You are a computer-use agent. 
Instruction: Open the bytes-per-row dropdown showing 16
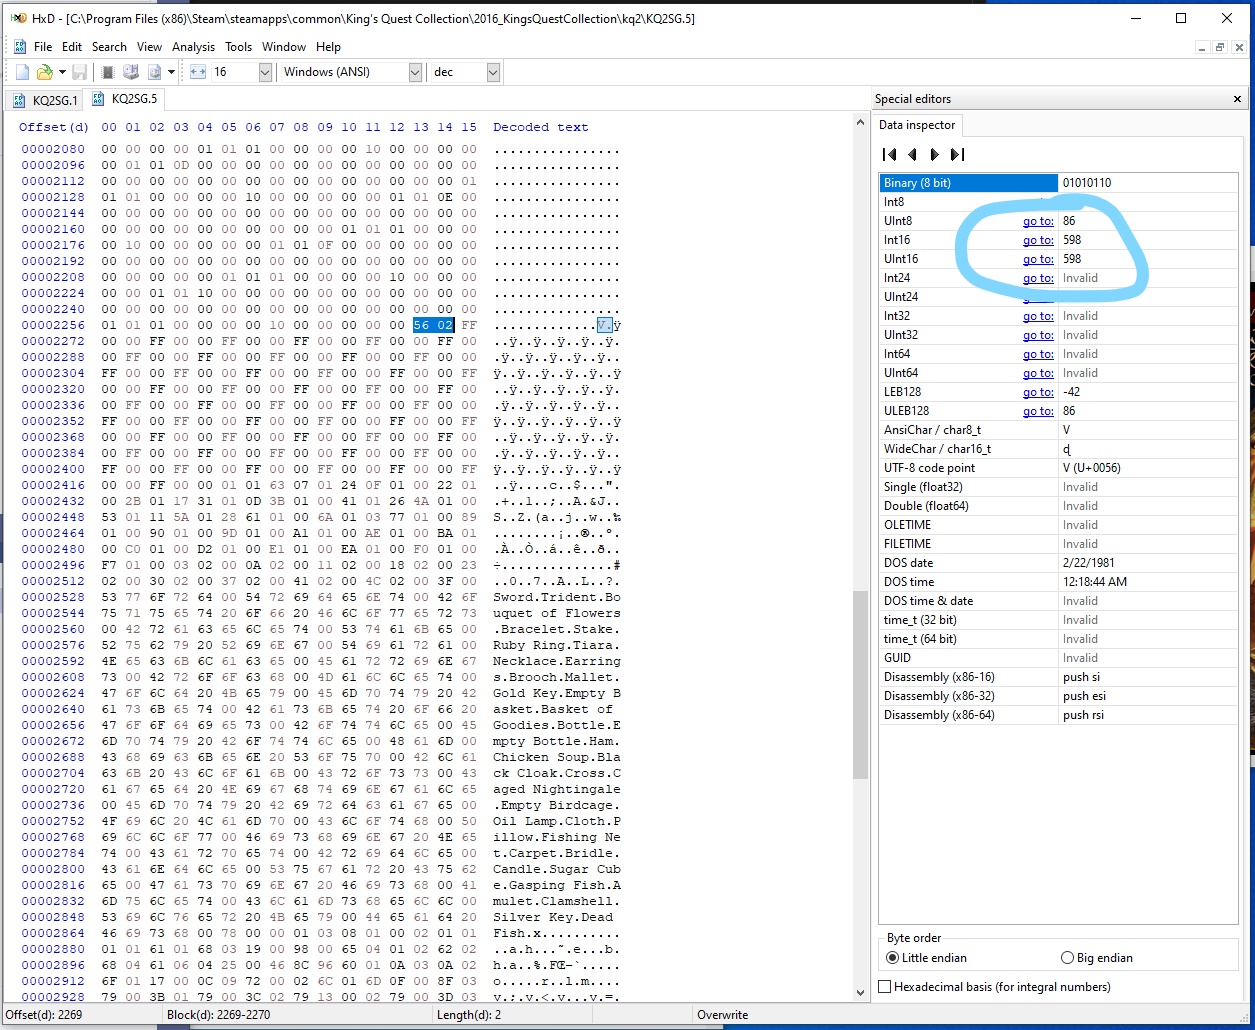264,71
